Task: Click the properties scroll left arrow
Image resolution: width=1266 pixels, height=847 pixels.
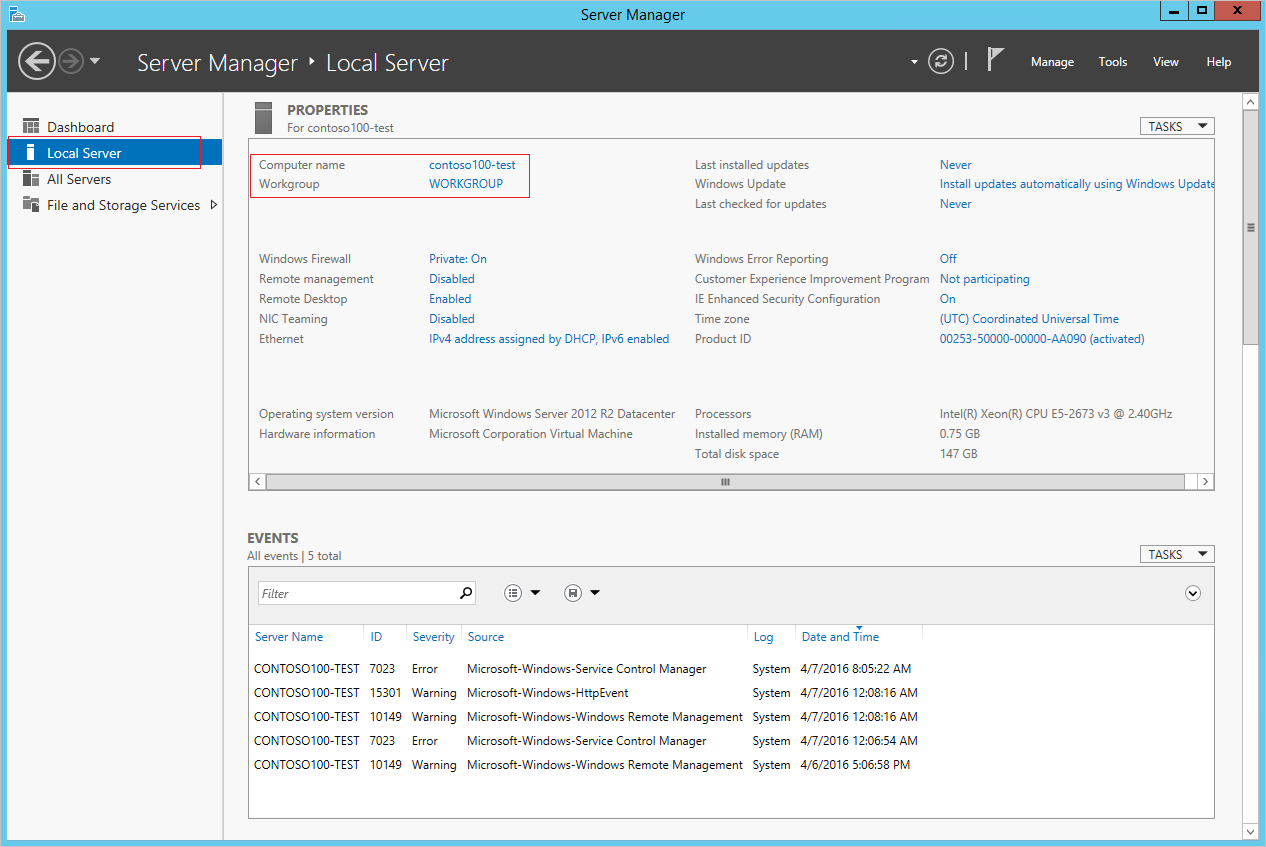Action: (x=257, y=481)
